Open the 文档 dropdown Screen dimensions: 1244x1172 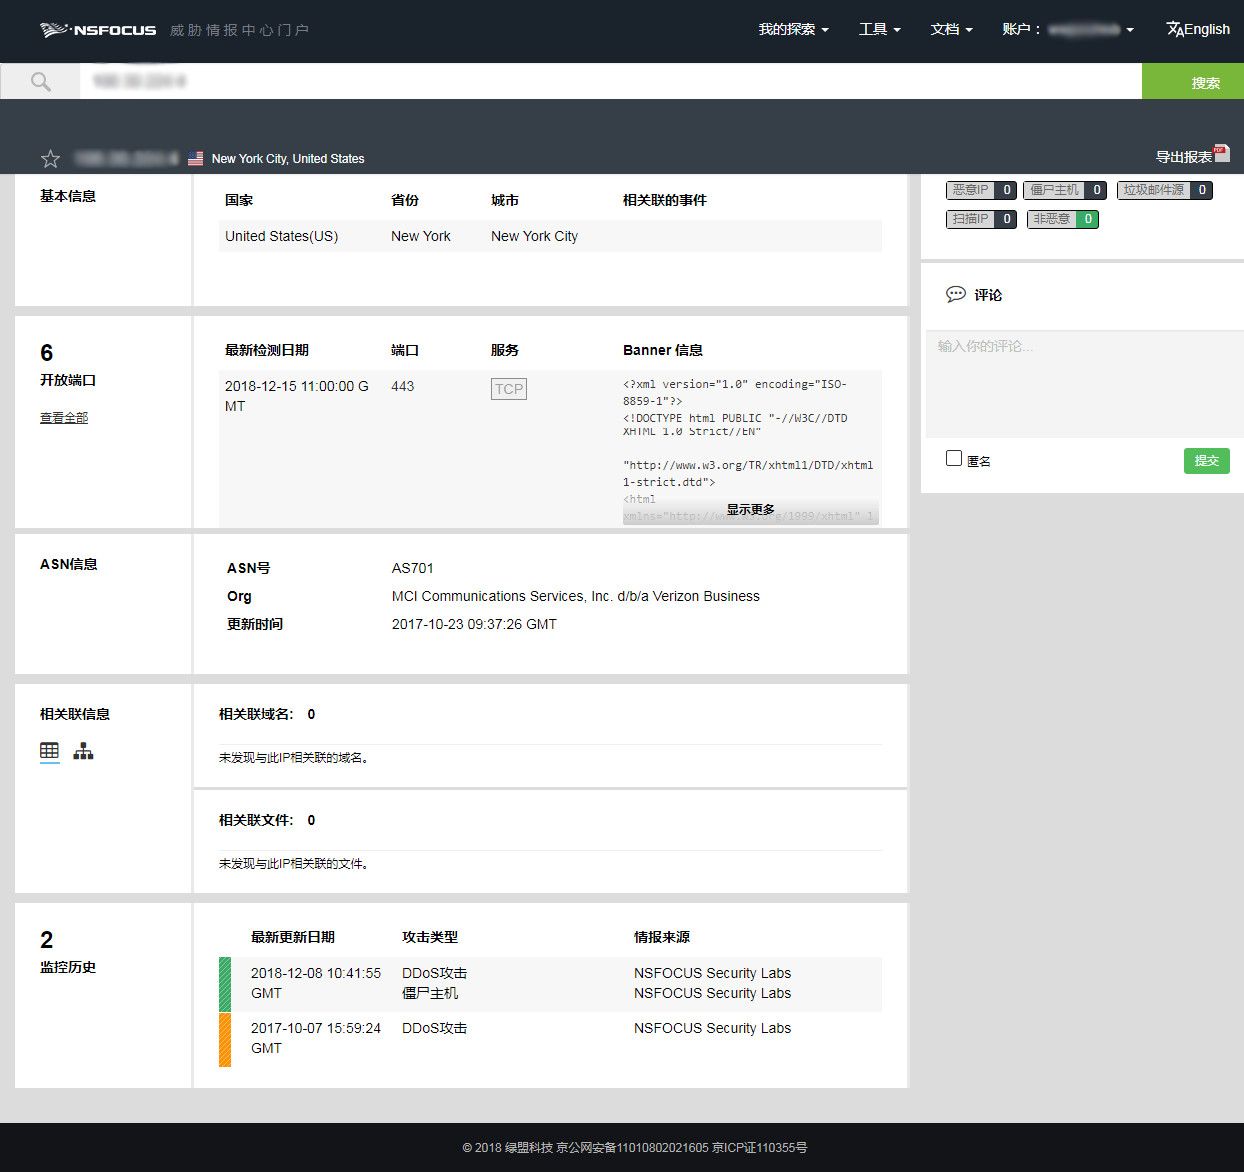tap(951, 30)
